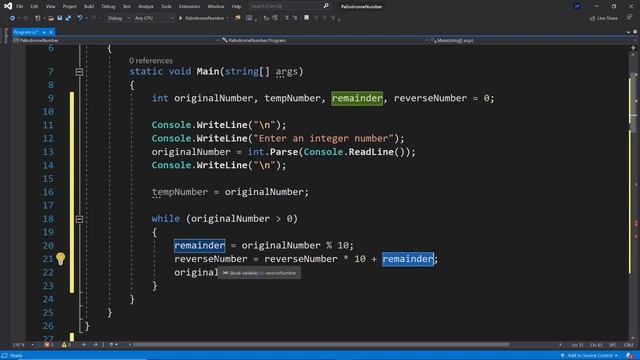Click the yellow warning count indicator
Screen dimensions: 640x360
66,345
